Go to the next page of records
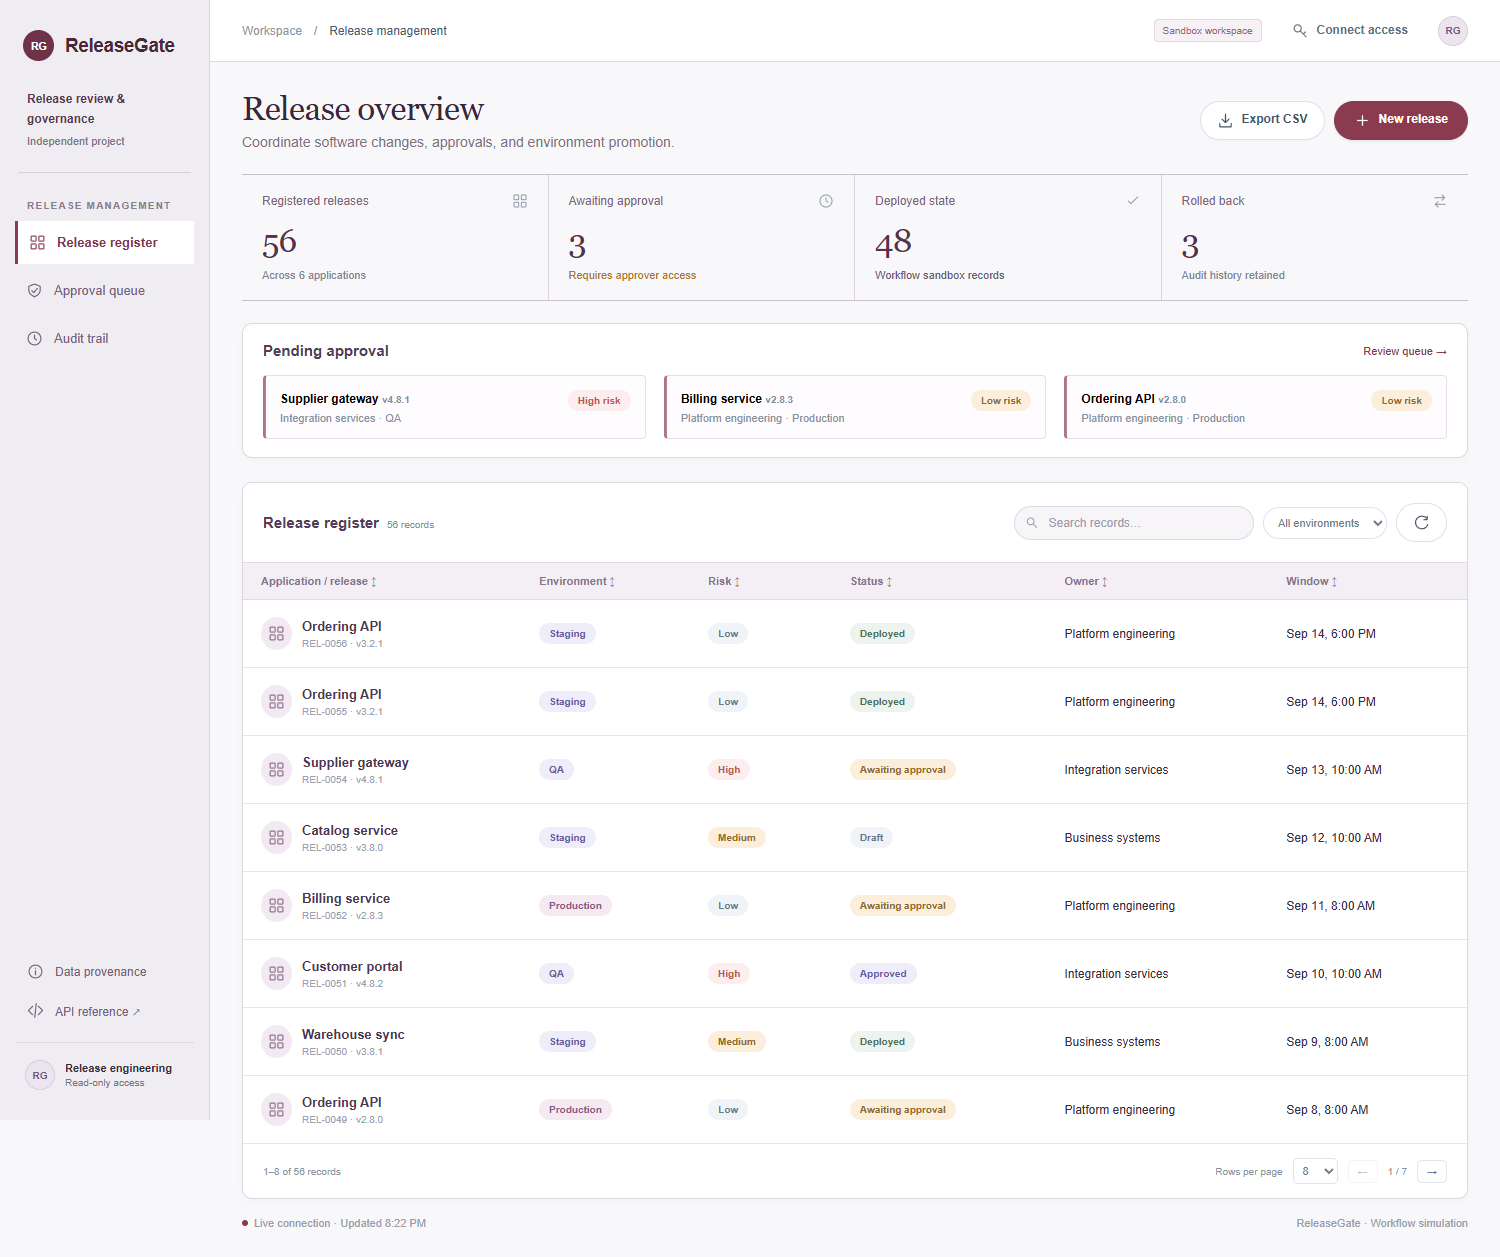This screenshot has width=1500, height=1257. (1432, 1171)
